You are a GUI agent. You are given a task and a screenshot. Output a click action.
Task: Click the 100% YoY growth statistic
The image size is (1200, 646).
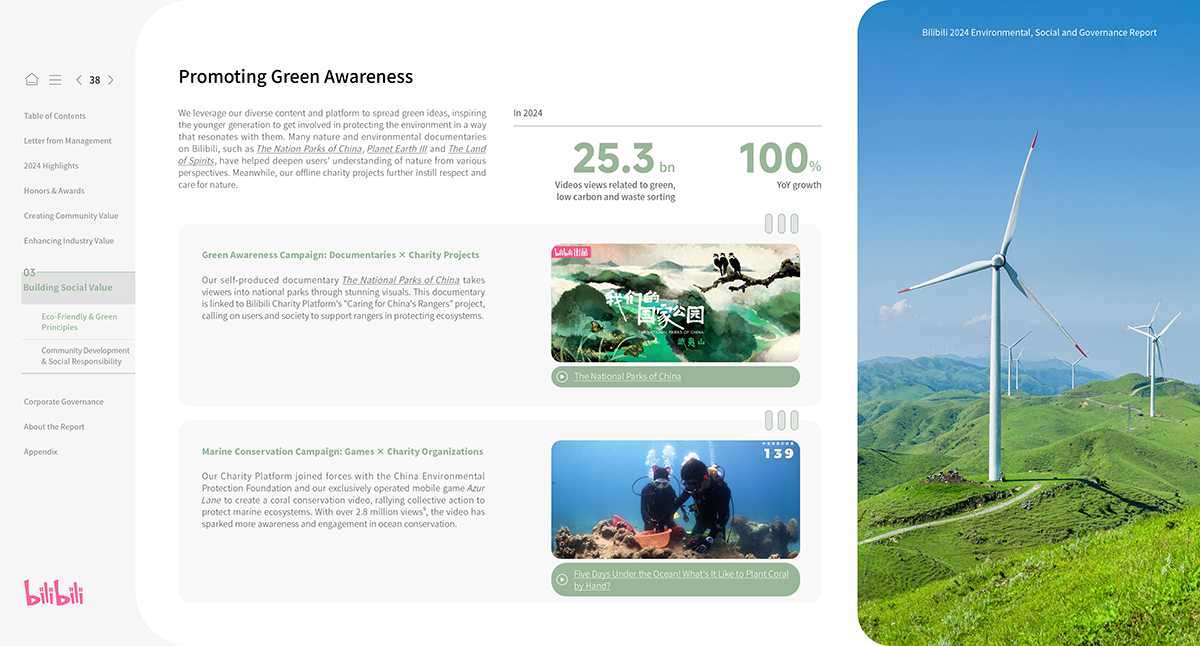click(x=780, y=165)
